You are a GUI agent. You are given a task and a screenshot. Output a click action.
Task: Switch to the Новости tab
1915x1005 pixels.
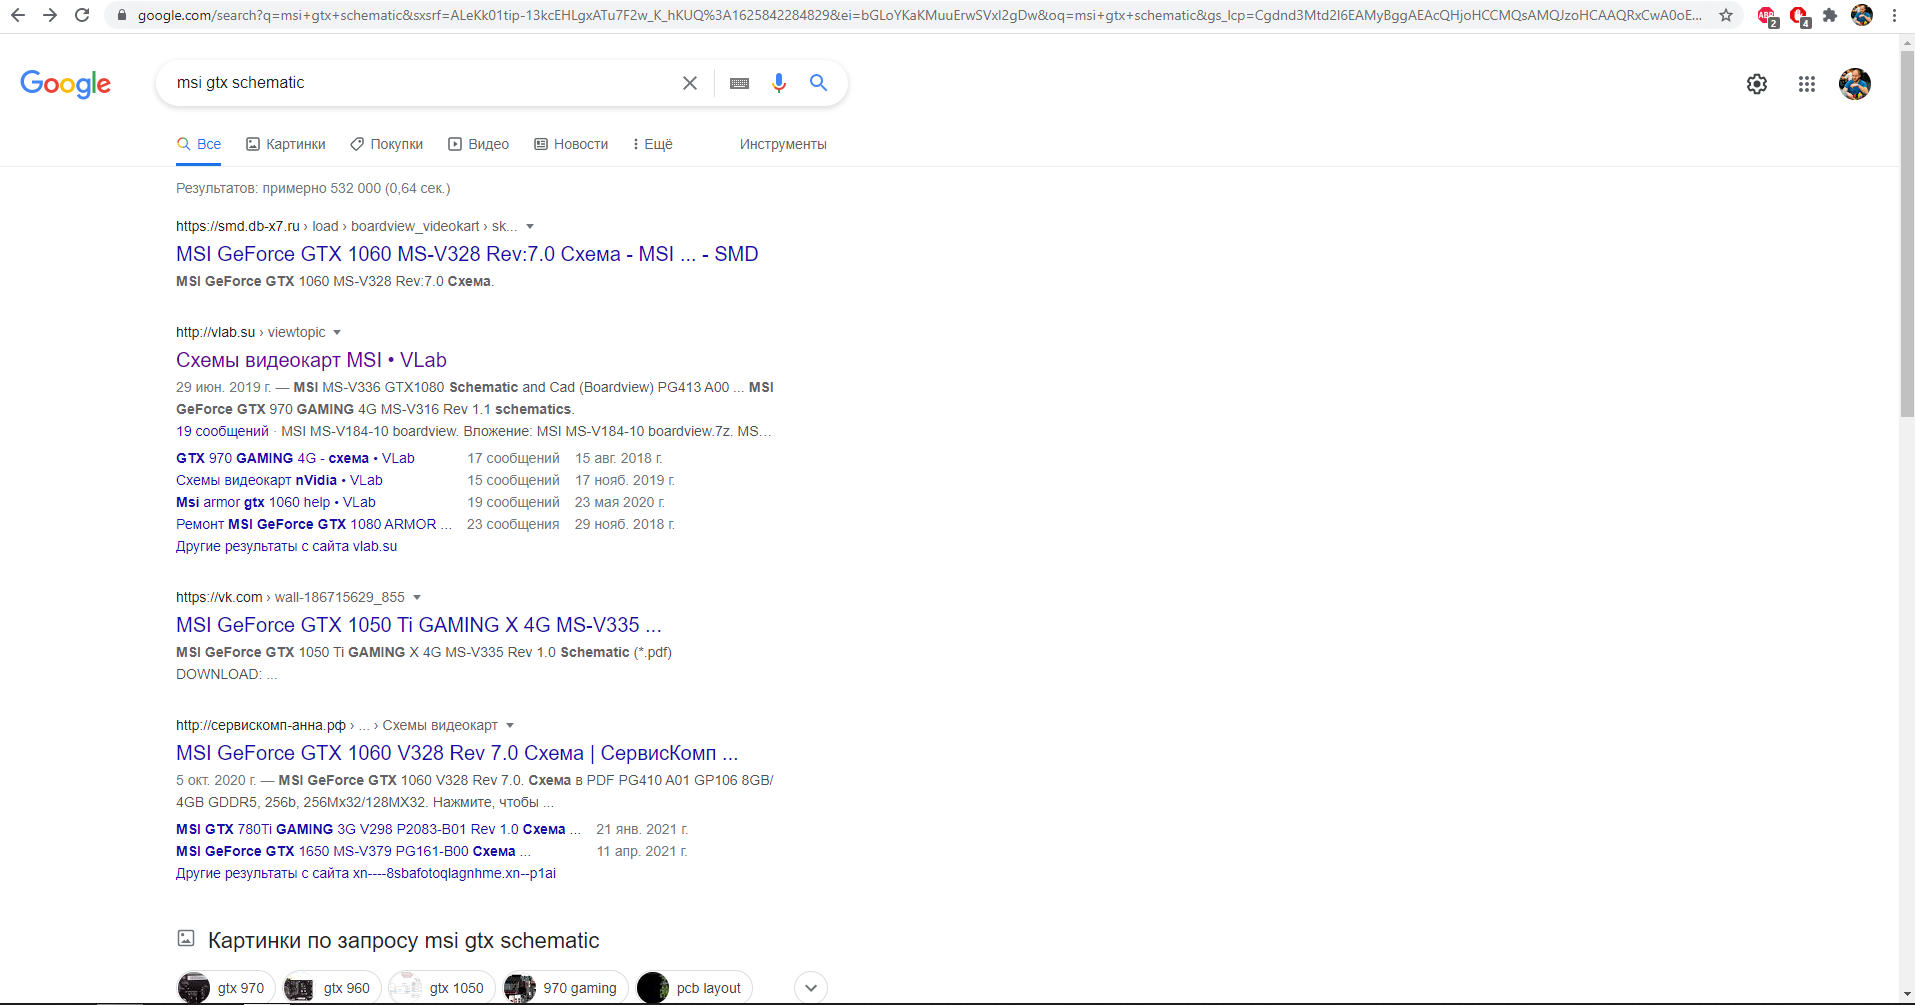pos(571,144)
